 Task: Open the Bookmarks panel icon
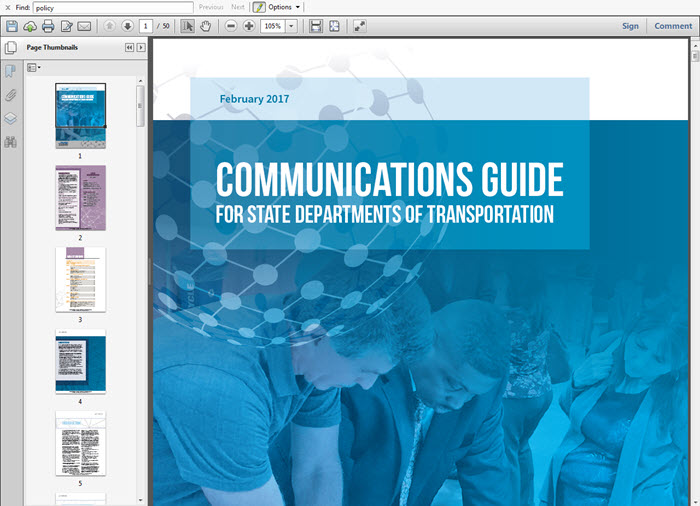10,71
